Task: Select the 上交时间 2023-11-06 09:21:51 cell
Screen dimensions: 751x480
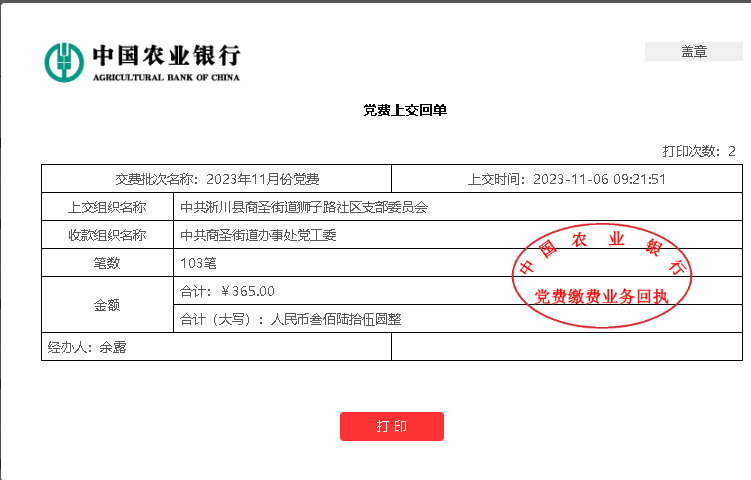Action: 567,179
